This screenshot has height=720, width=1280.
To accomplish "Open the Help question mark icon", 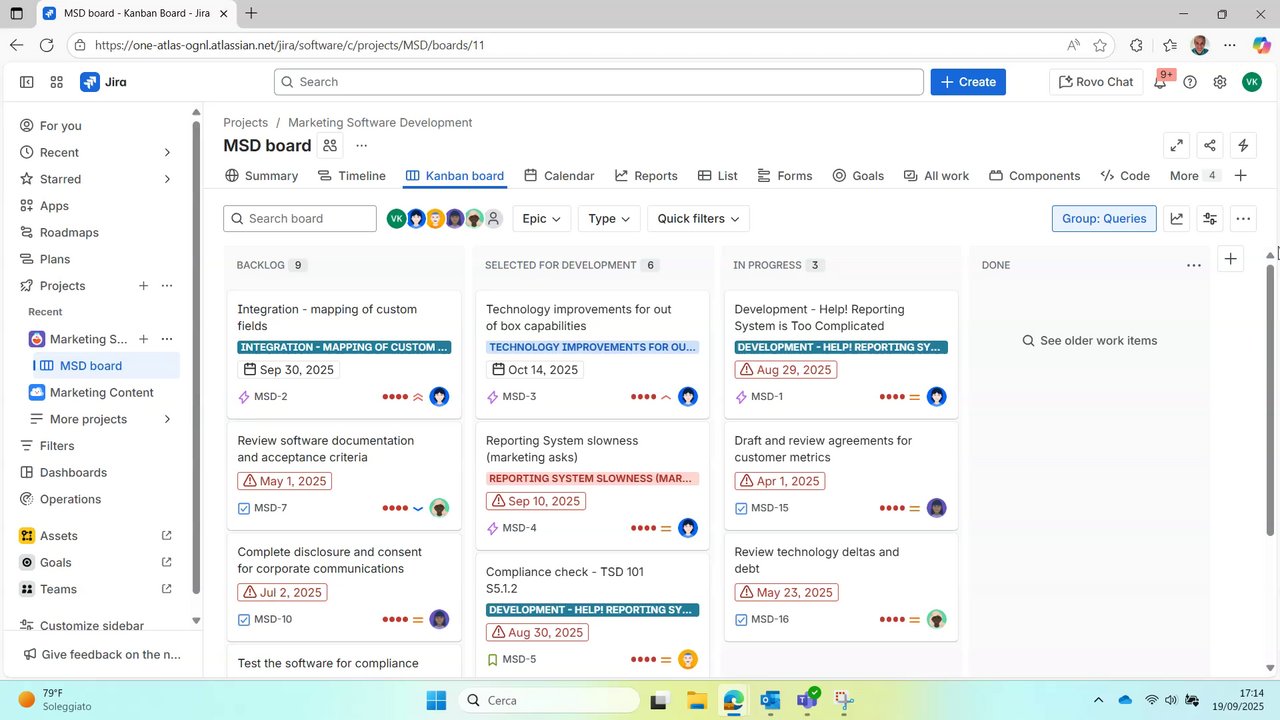I will point(1190,82).
